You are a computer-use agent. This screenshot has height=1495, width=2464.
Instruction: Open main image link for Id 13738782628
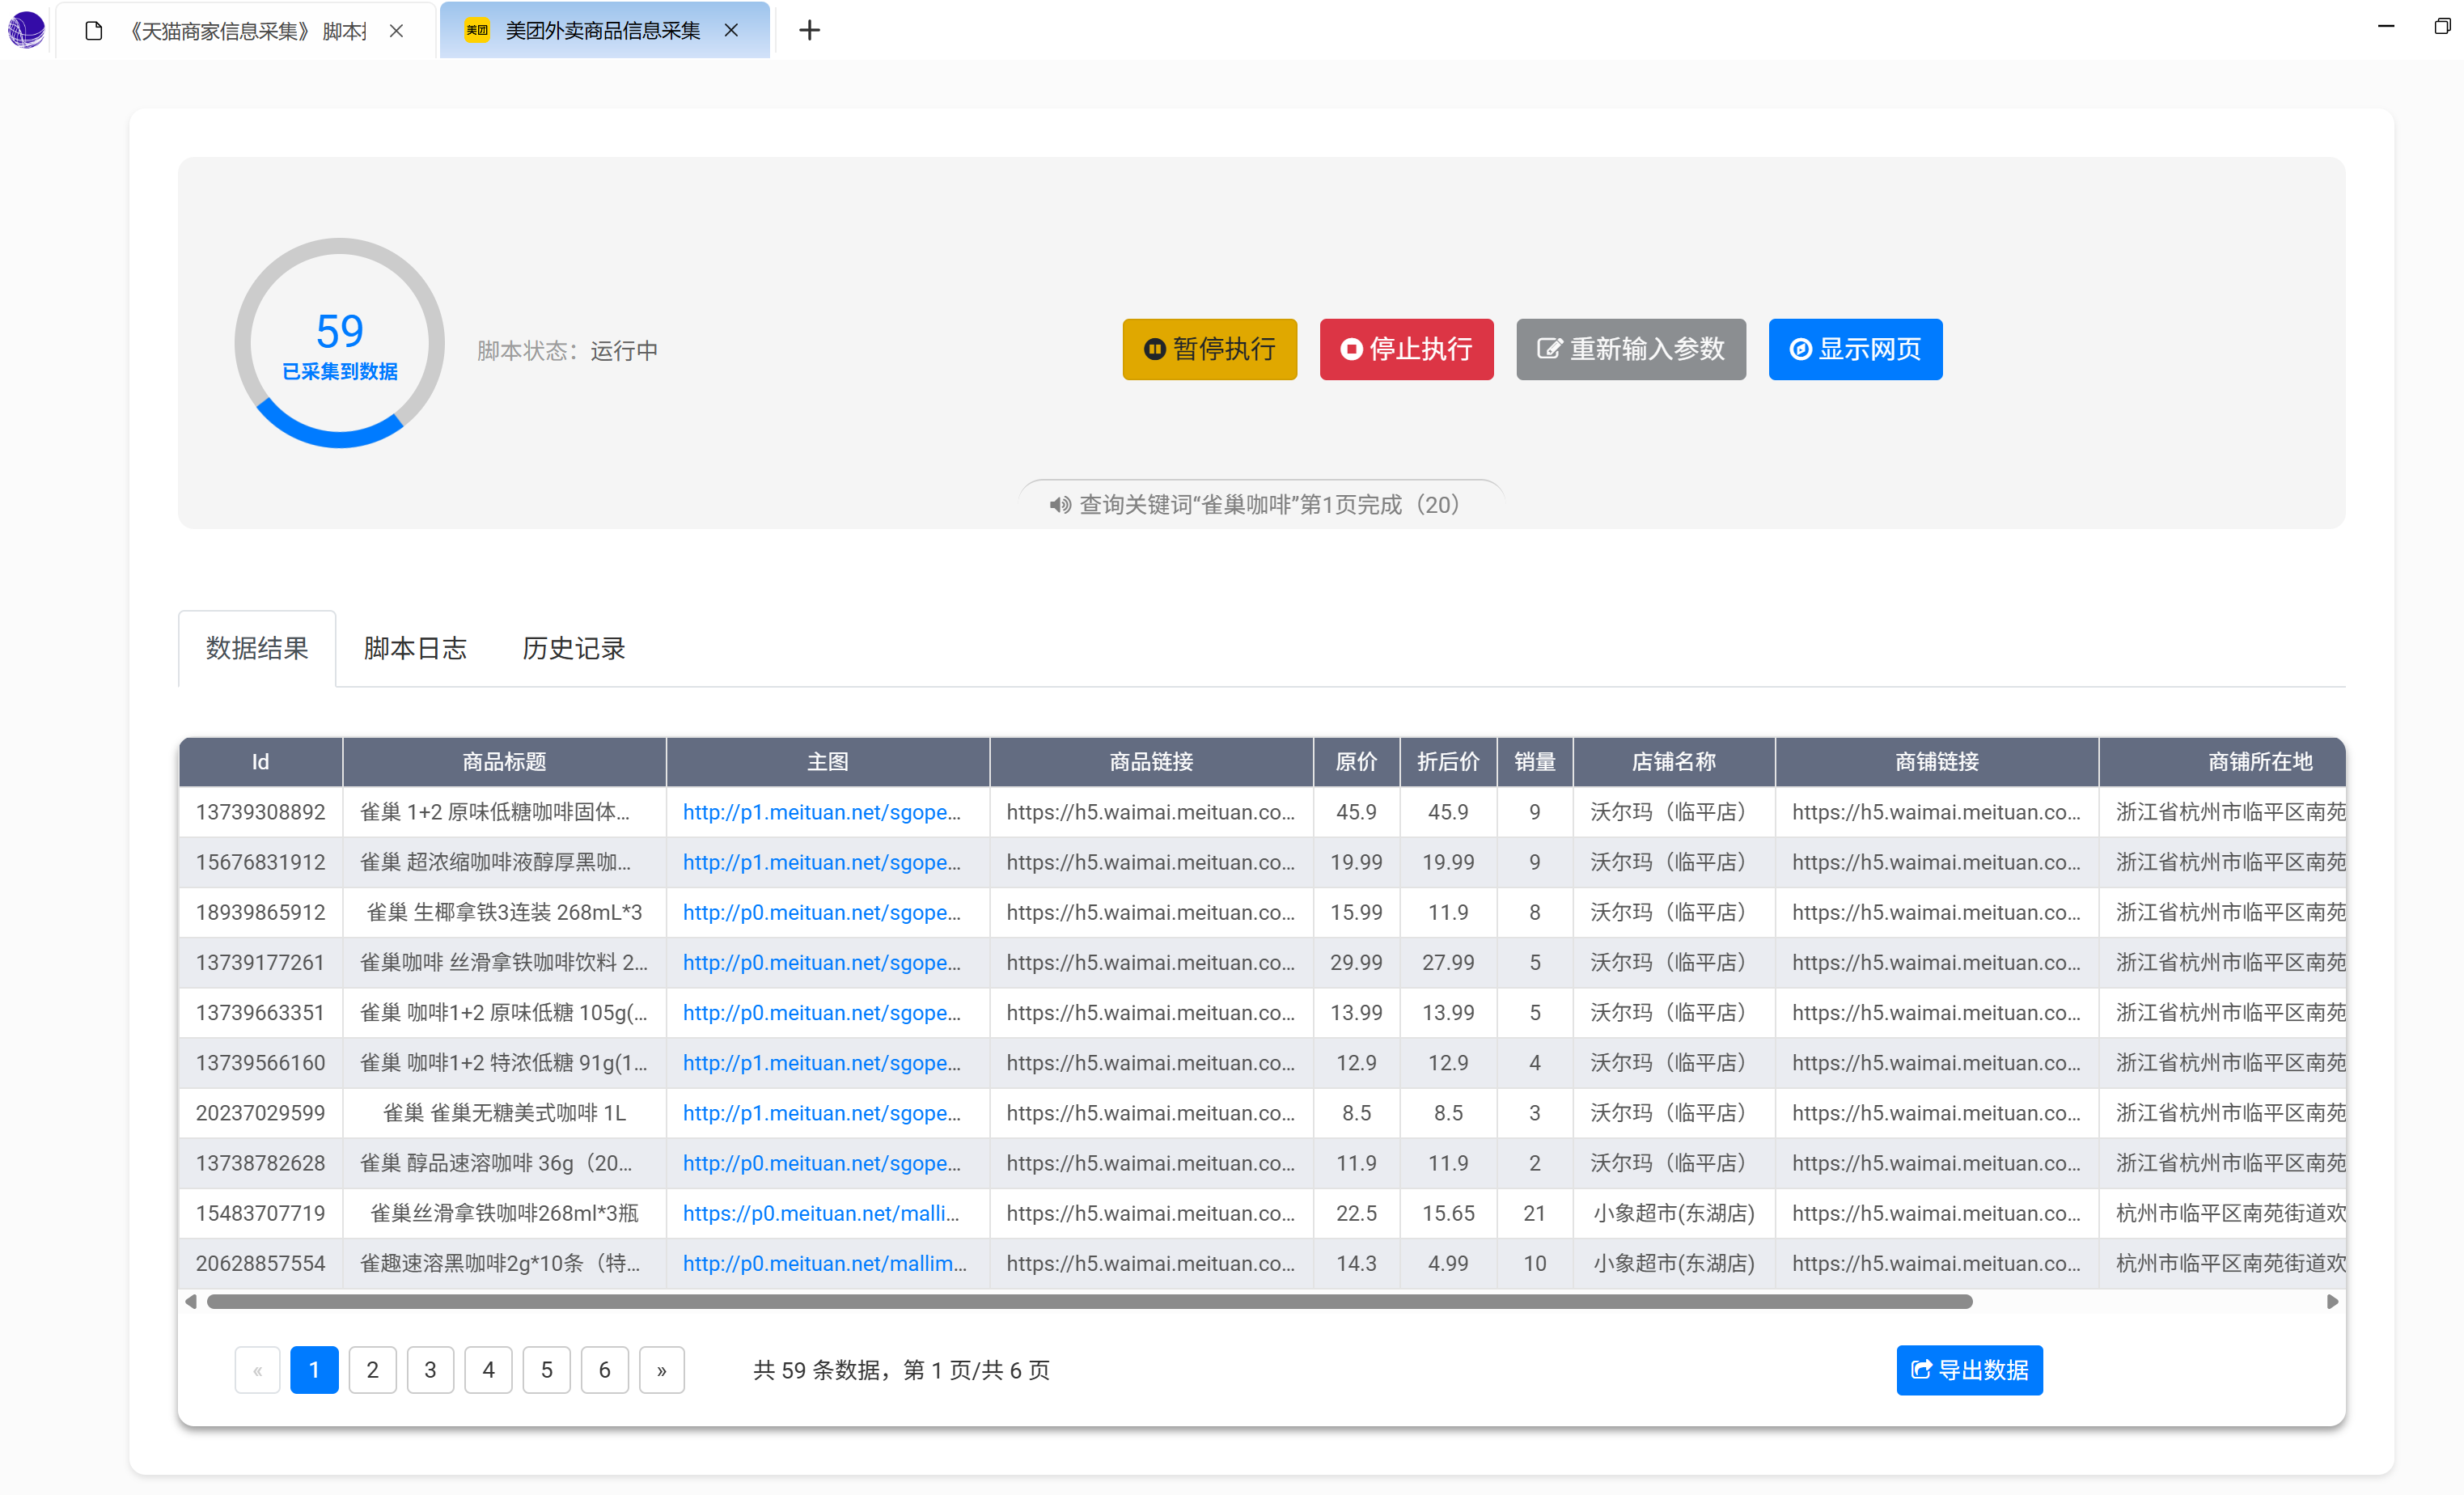821,1163
